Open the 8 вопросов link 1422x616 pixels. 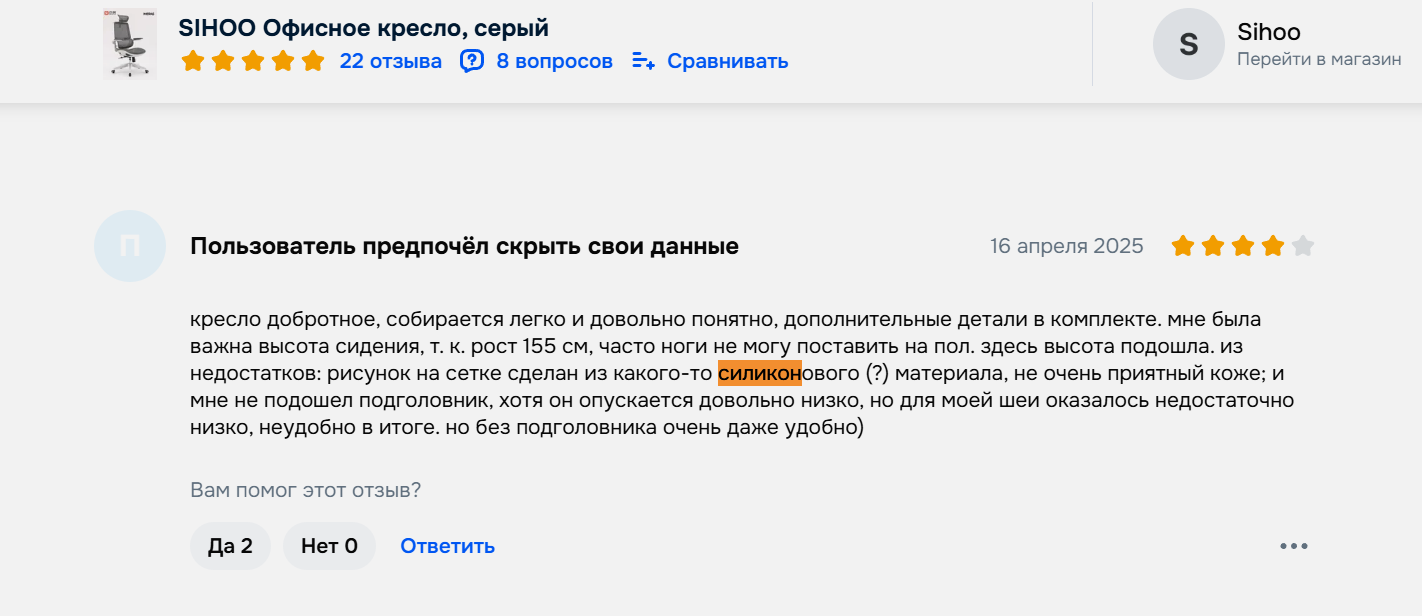[554, 61]
